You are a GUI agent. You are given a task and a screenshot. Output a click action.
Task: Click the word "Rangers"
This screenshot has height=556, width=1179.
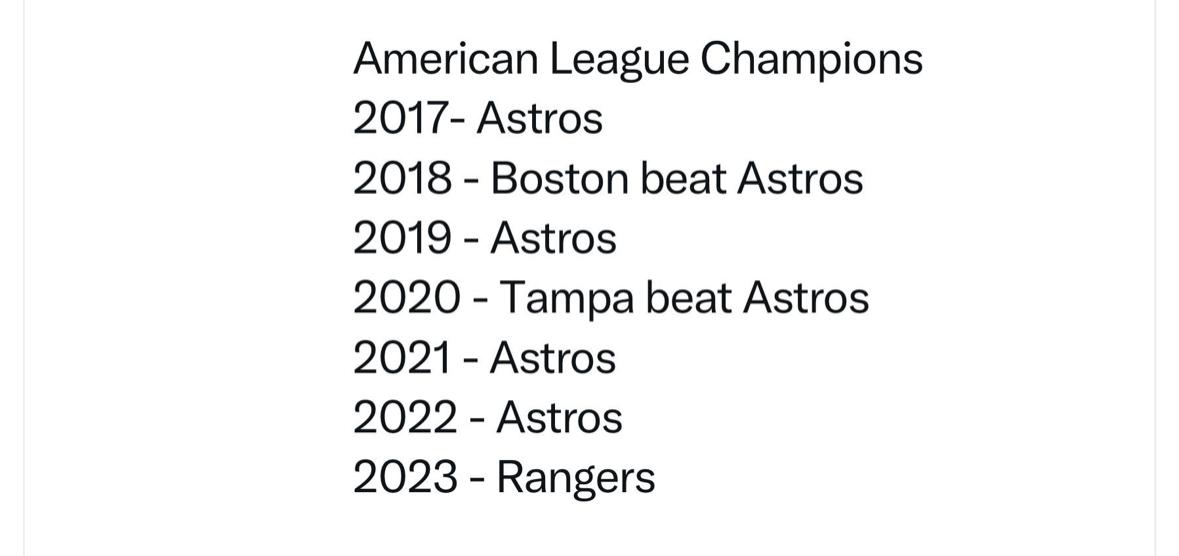(x=576, y=478)
